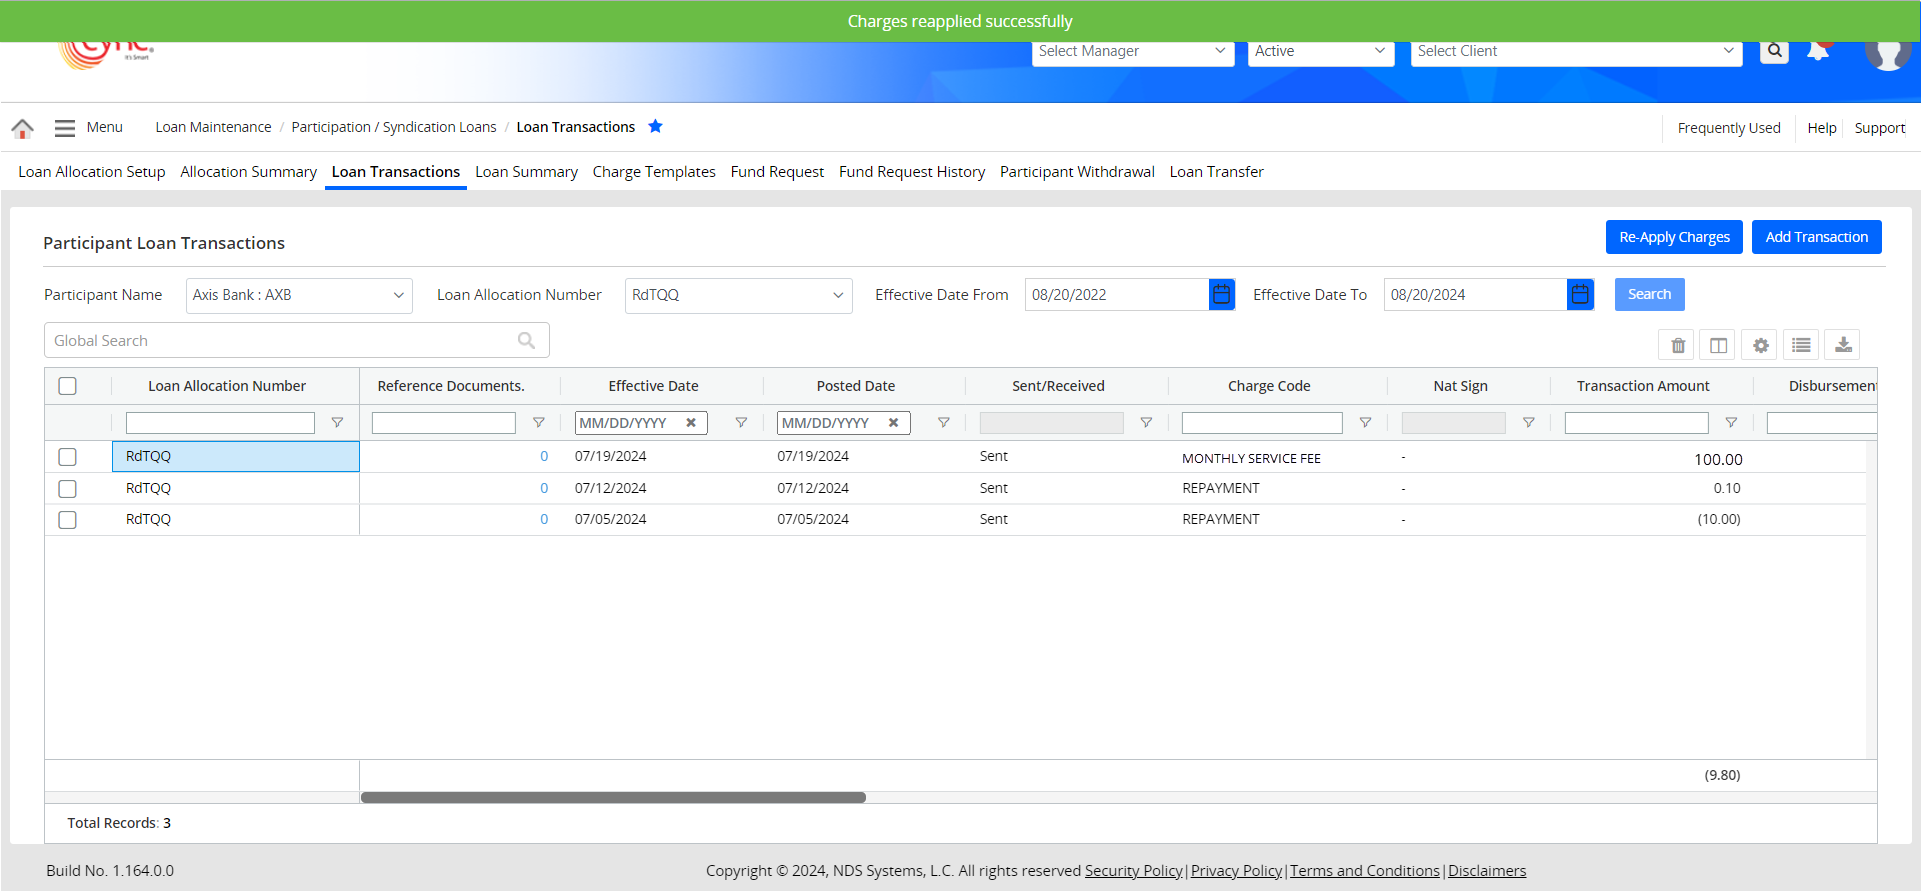
Task: Check the 07/19/2024 Monthly Service Fee row
Action: tap(68, 457)
